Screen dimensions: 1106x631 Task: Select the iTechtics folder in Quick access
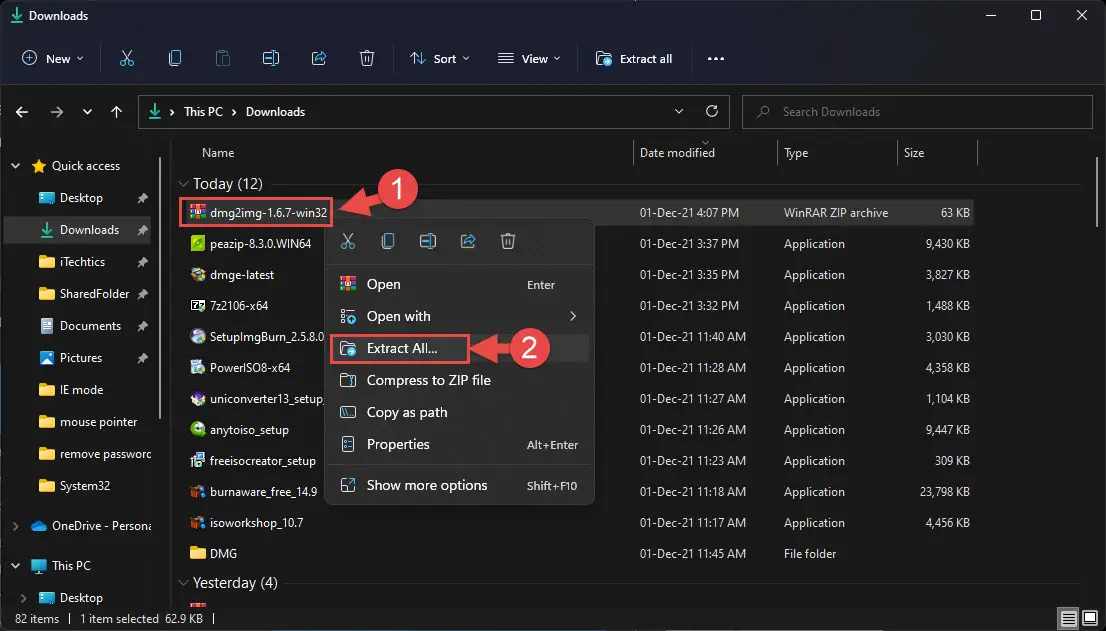pos(82,262)
